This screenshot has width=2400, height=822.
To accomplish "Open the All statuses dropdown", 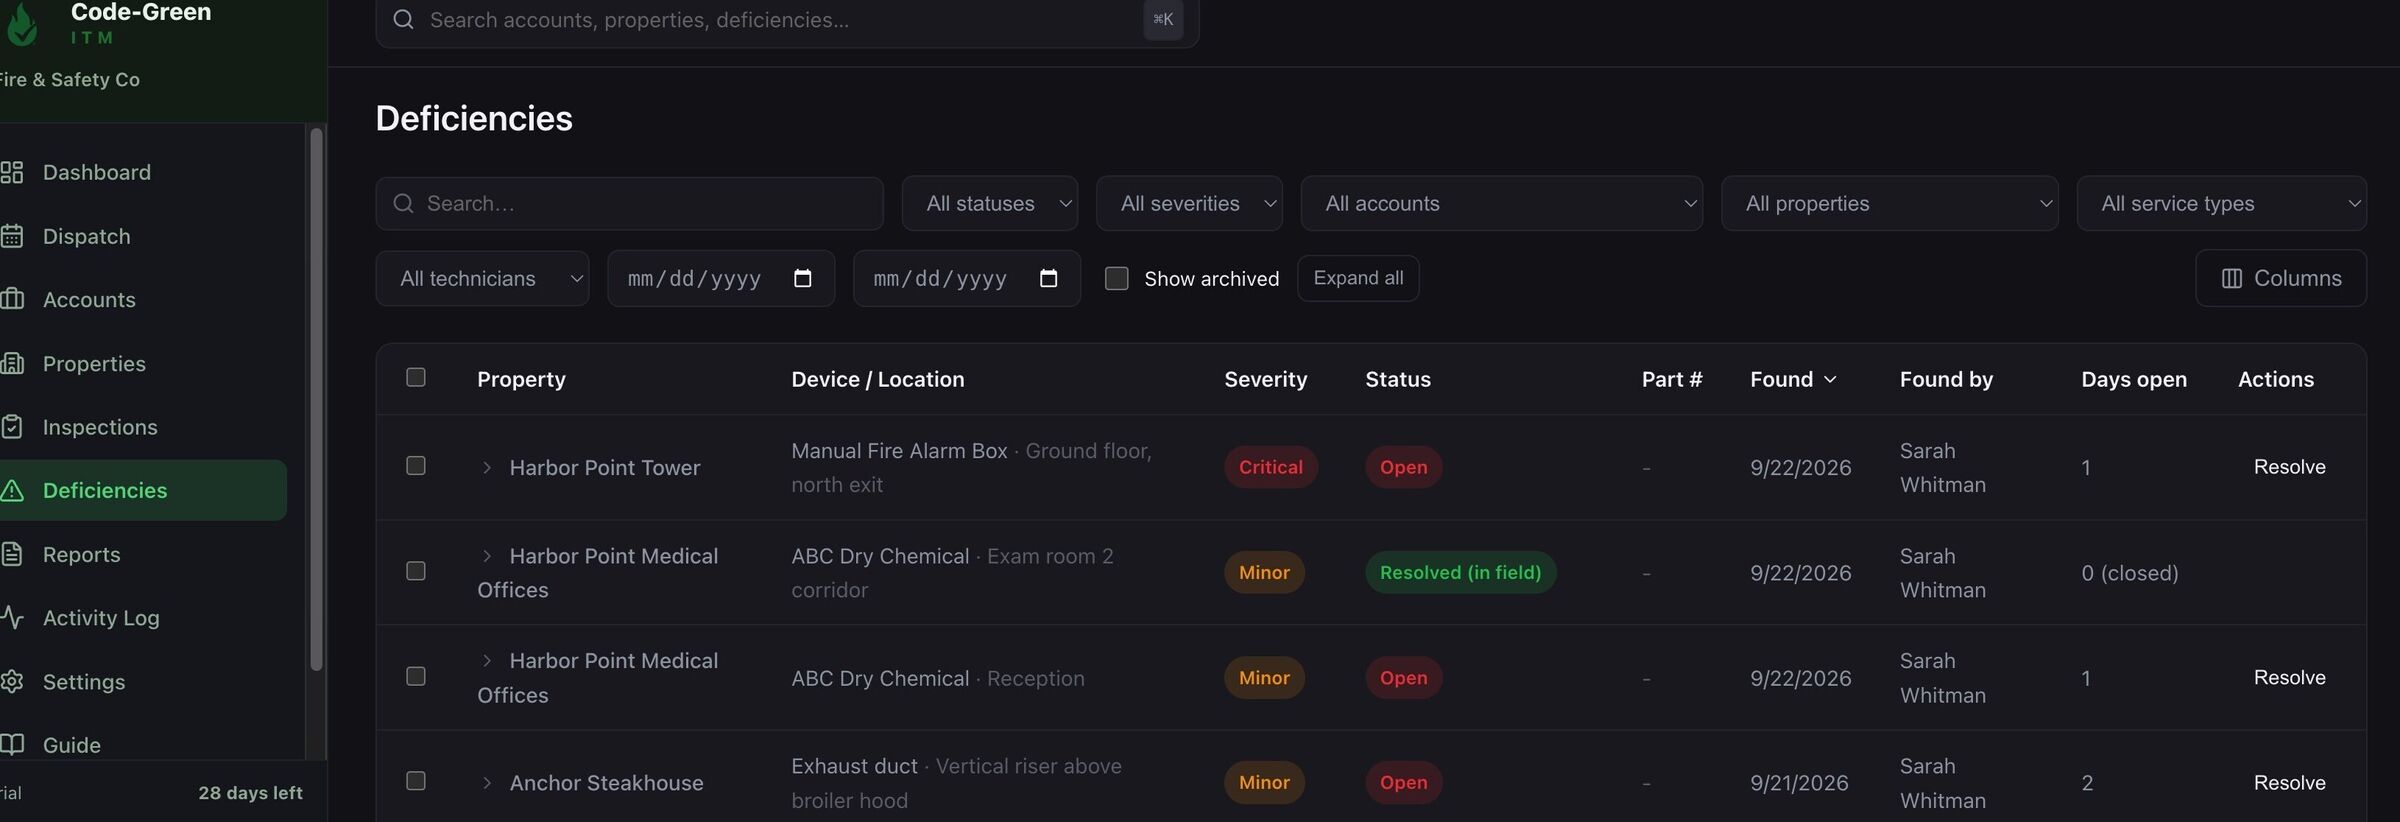I will (x=990, y=204).
